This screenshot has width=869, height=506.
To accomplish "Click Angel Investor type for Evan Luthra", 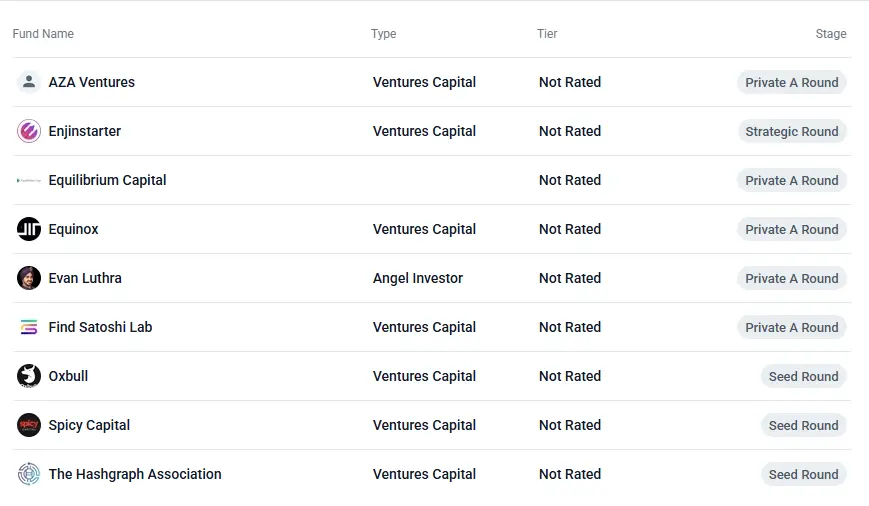I will (418, 278).
